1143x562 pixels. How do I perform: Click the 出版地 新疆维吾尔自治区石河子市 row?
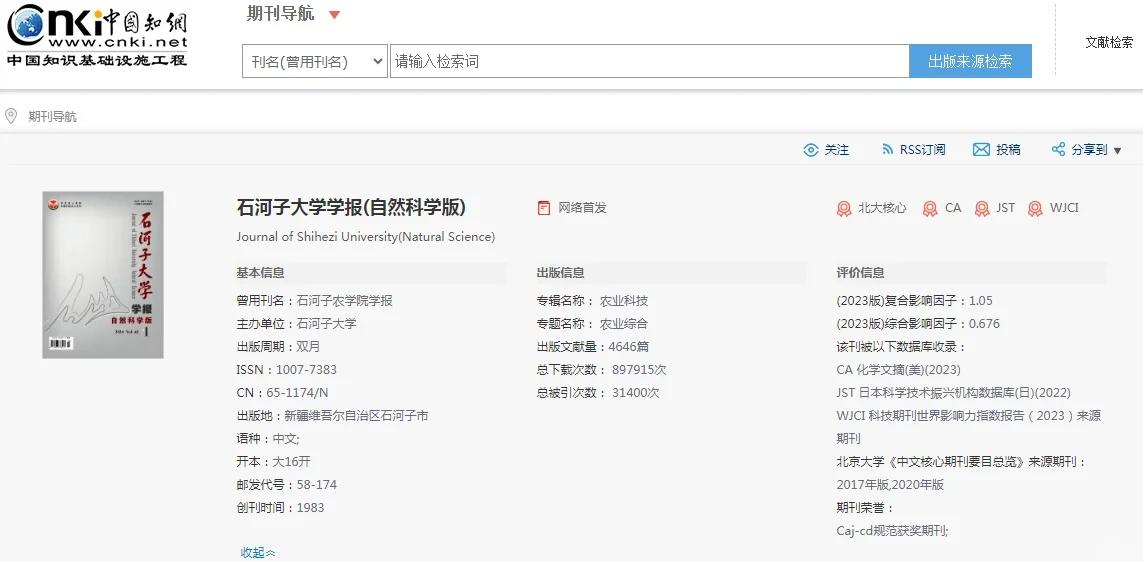click(332, 415)
